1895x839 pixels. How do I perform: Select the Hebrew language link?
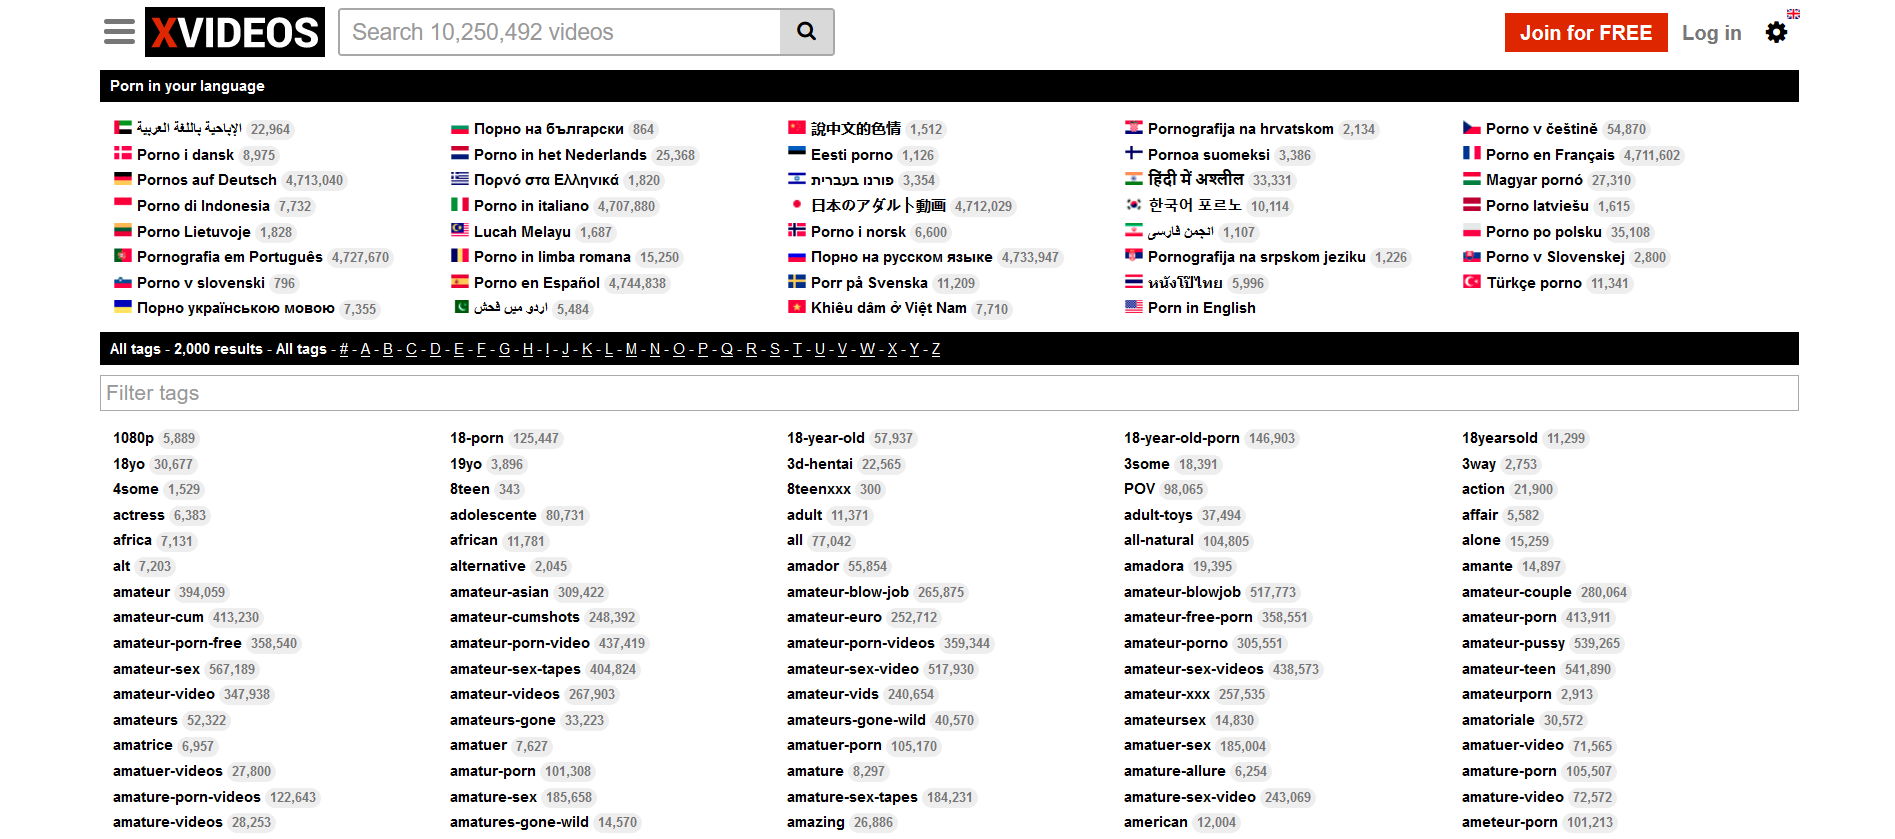point(852,180)
